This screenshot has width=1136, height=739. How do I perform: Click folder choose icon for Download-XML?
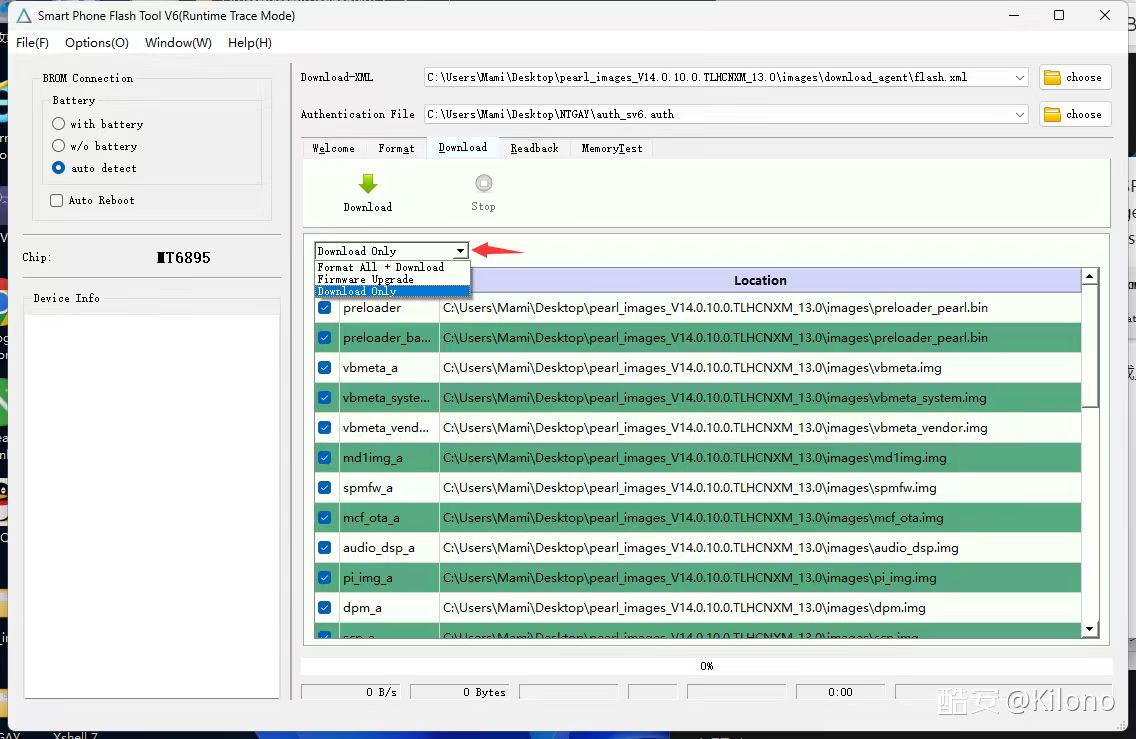pyautogui.click(x=1051, y=78)
